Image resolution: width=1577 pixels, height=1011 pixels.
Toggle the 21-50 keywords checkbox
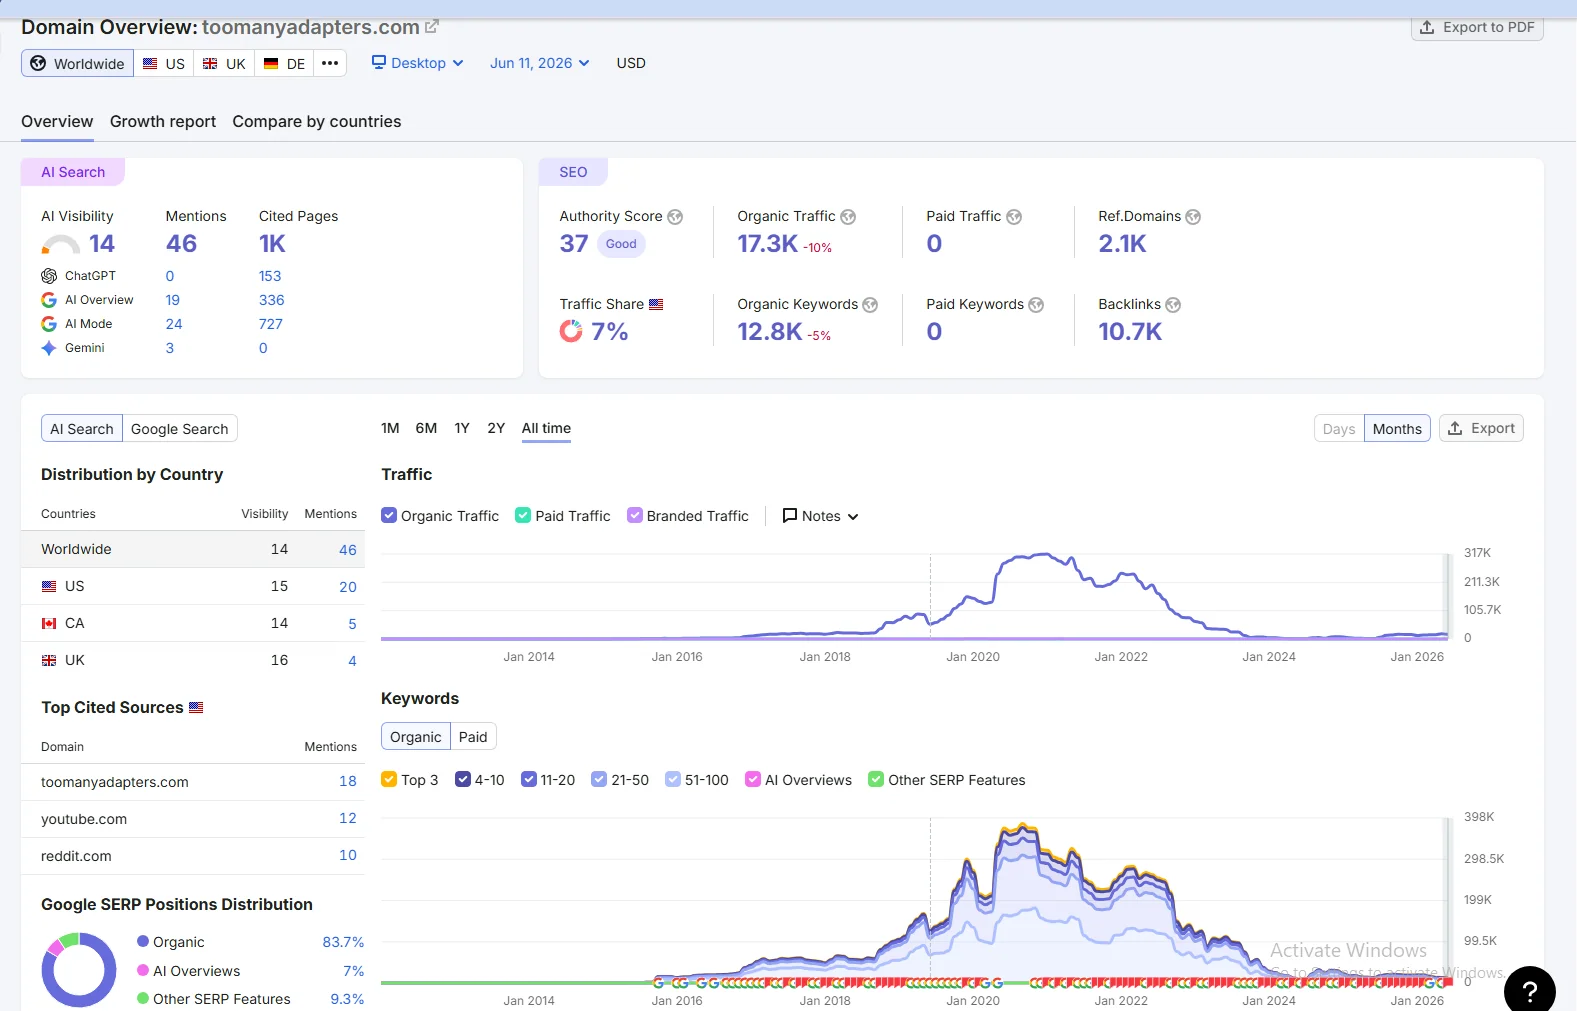(599, 780)
